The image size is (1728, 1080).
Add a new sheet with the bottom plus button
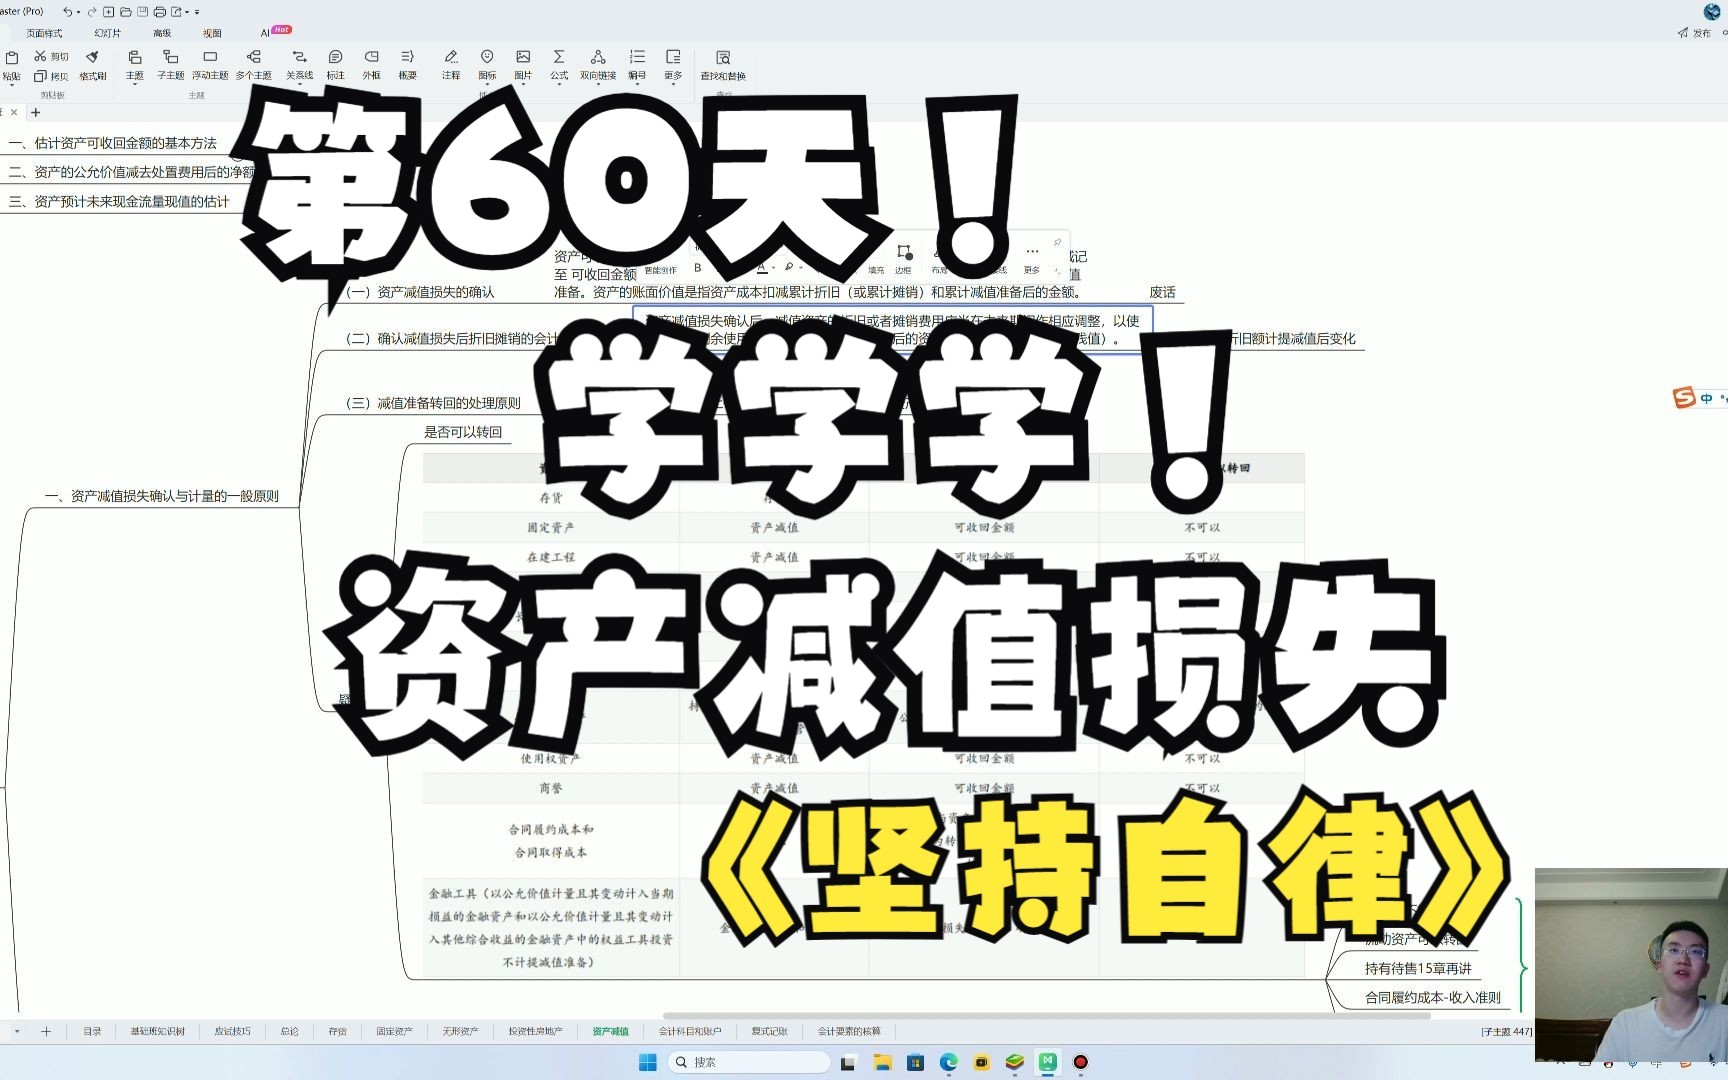pyautogui.click(x=46, y=1031)
